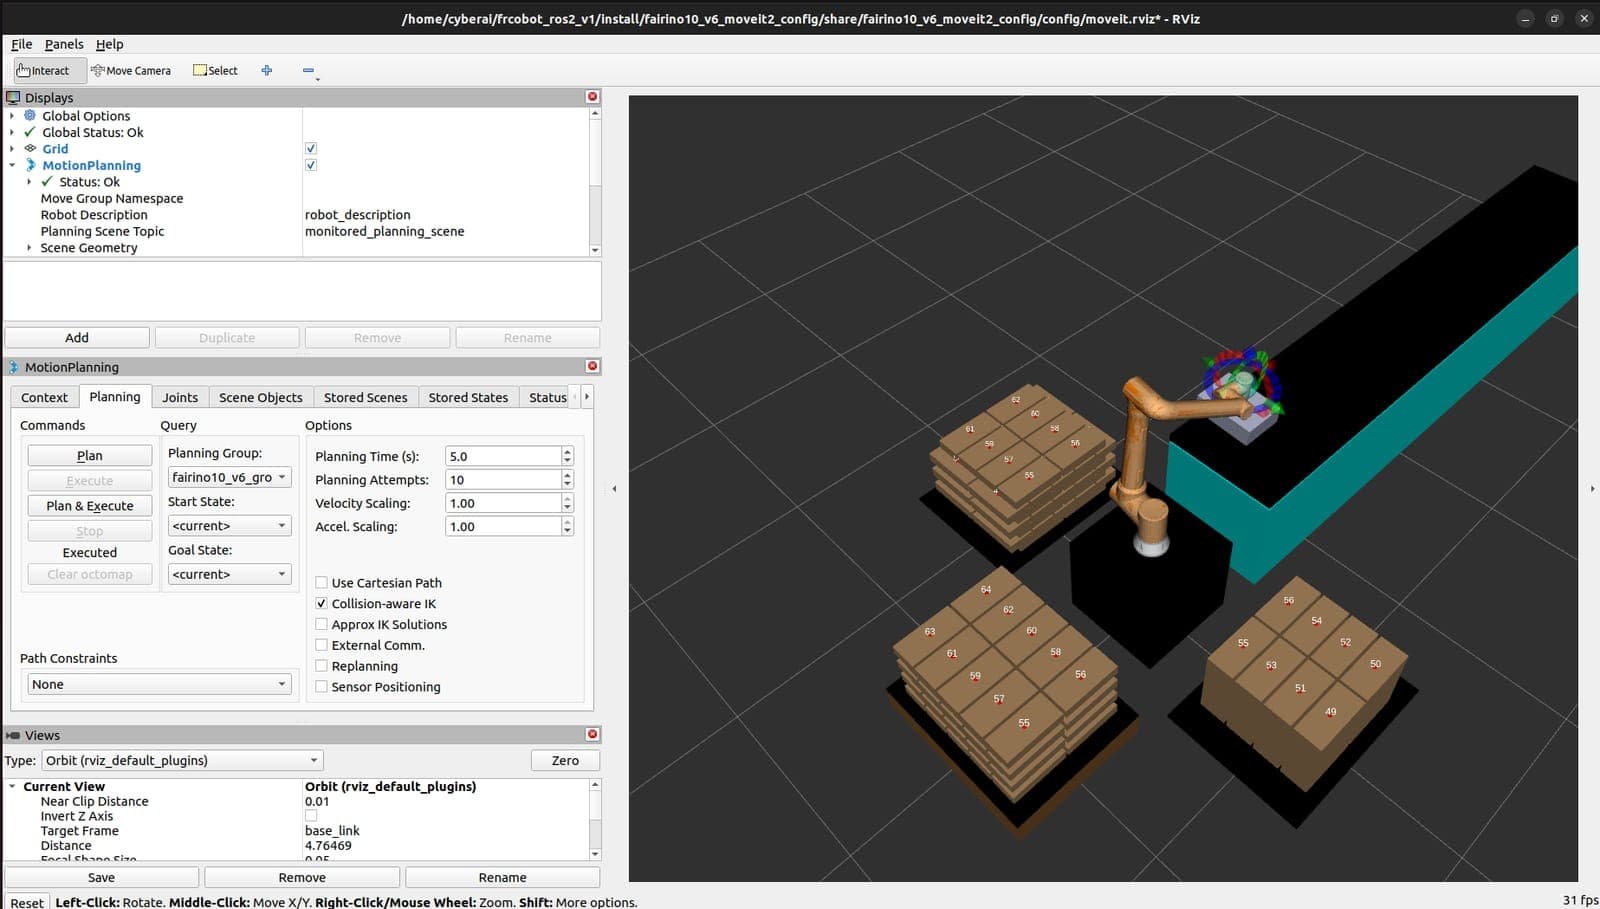
Task: Enable Sensor Positioning option
Action: pos(321,686)
